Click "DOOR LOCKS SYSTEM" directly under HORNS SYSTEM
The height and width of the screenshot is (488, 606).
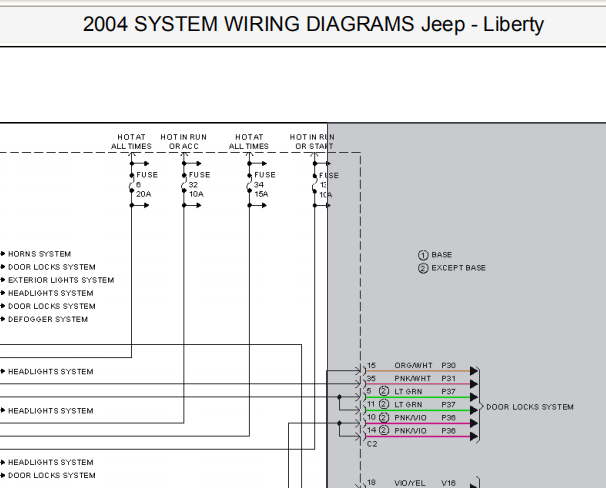(52, 267)
